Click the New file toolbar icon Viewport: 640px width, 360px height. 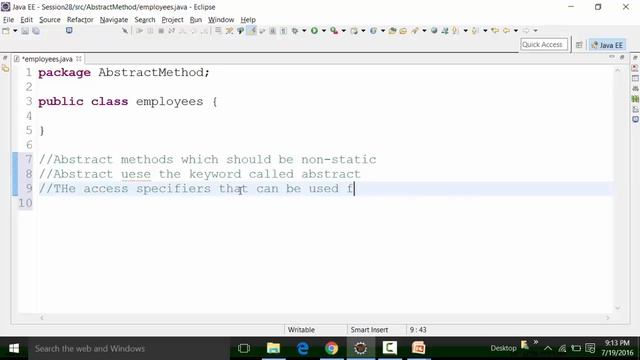click(x=6, y=31)
